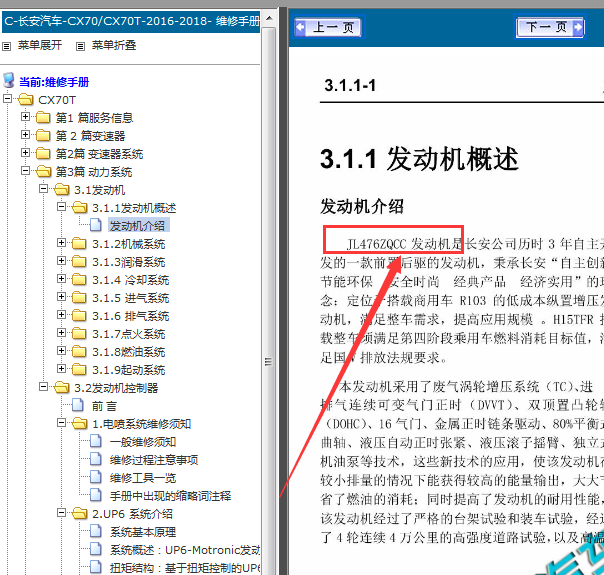The width and height of the screenshot is (604, 575).
Task: Go to next page with 下一页 button
Action: (x=550, y=27)
